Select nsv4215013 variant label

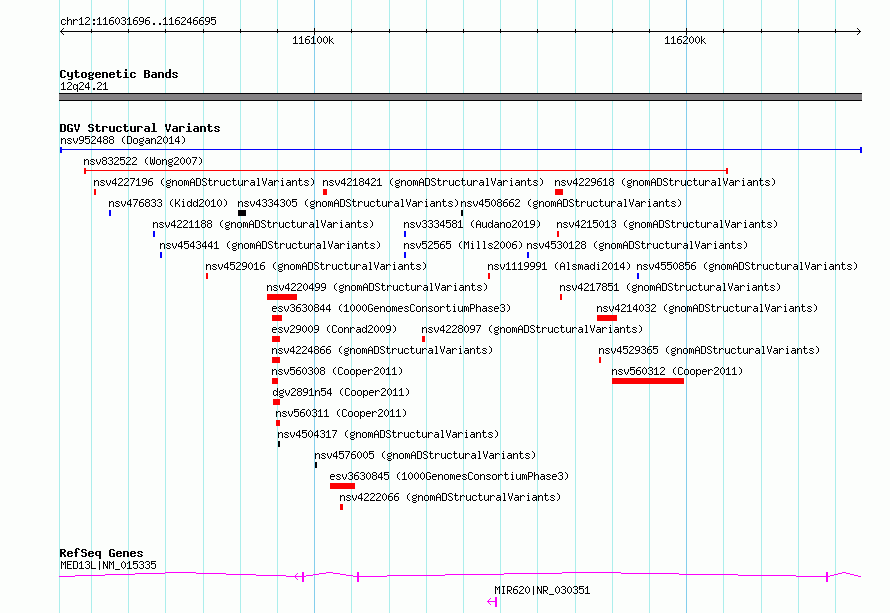(667, 224)
